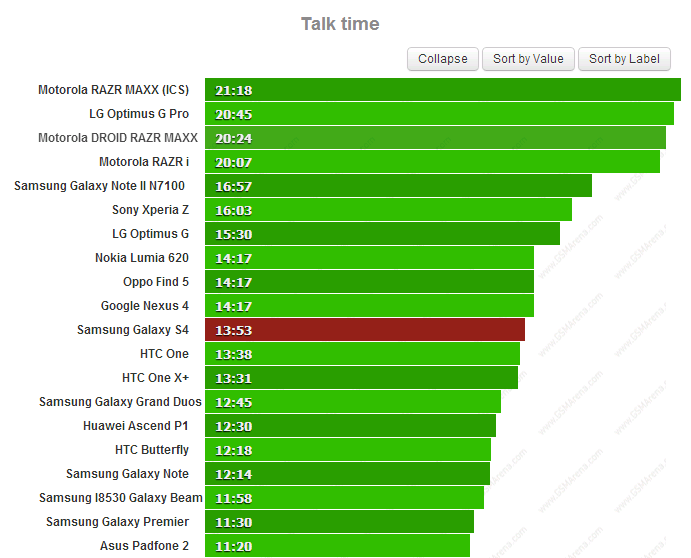Click the HTC Butterfly label

151,450
